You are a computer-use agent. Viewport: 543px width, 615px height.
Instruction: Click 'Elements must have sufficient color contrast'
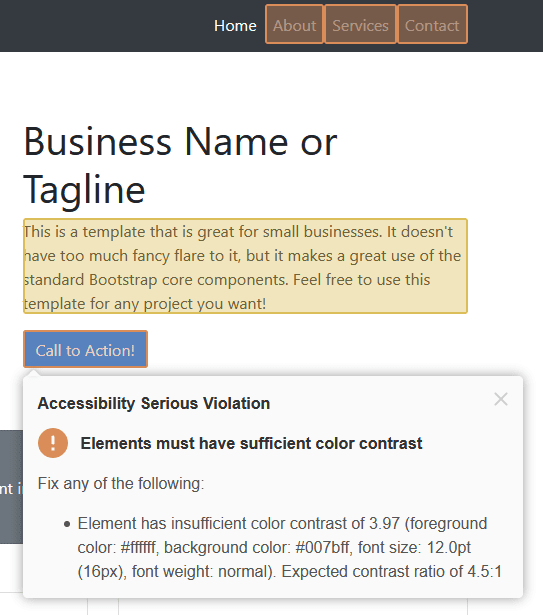coord(251,443)
